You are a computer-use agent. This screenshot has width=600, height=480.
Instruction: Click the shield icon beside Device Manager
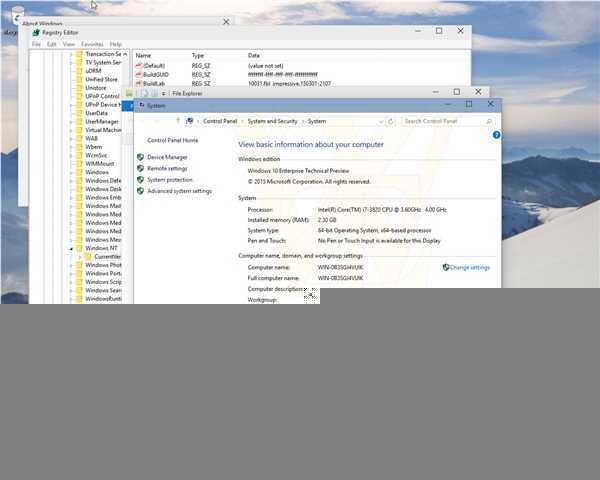tap(140, 157)
